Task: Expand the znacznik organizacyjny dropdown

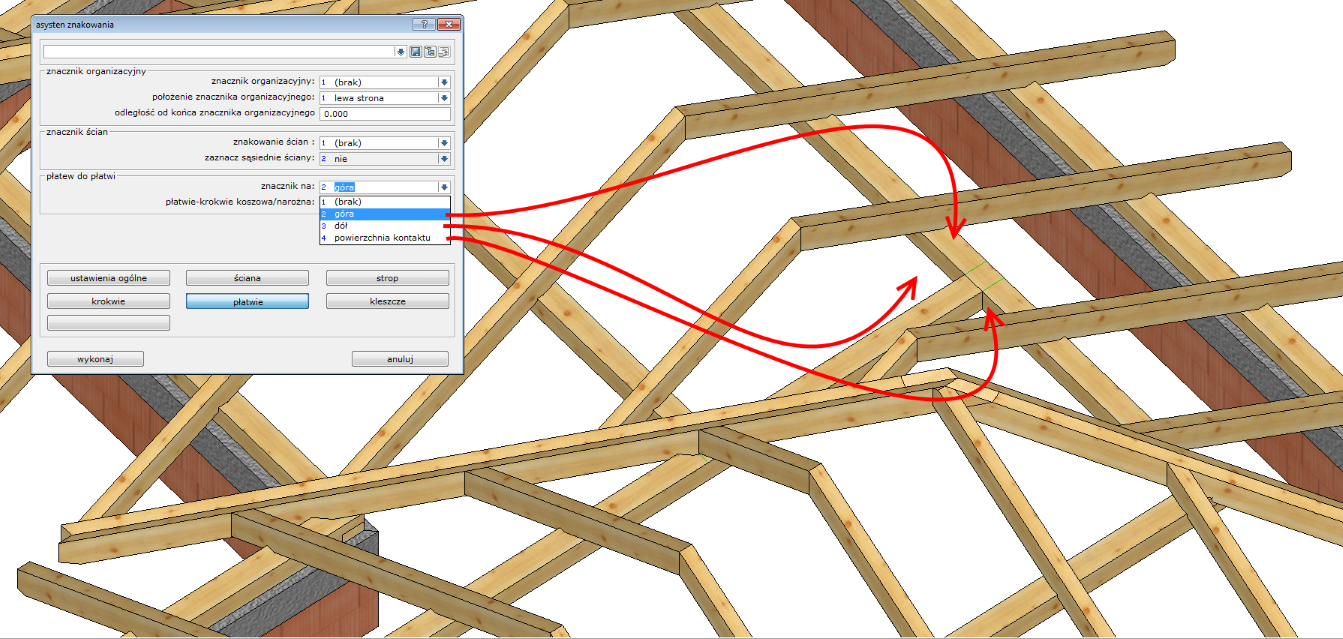Action: (444, 82)
